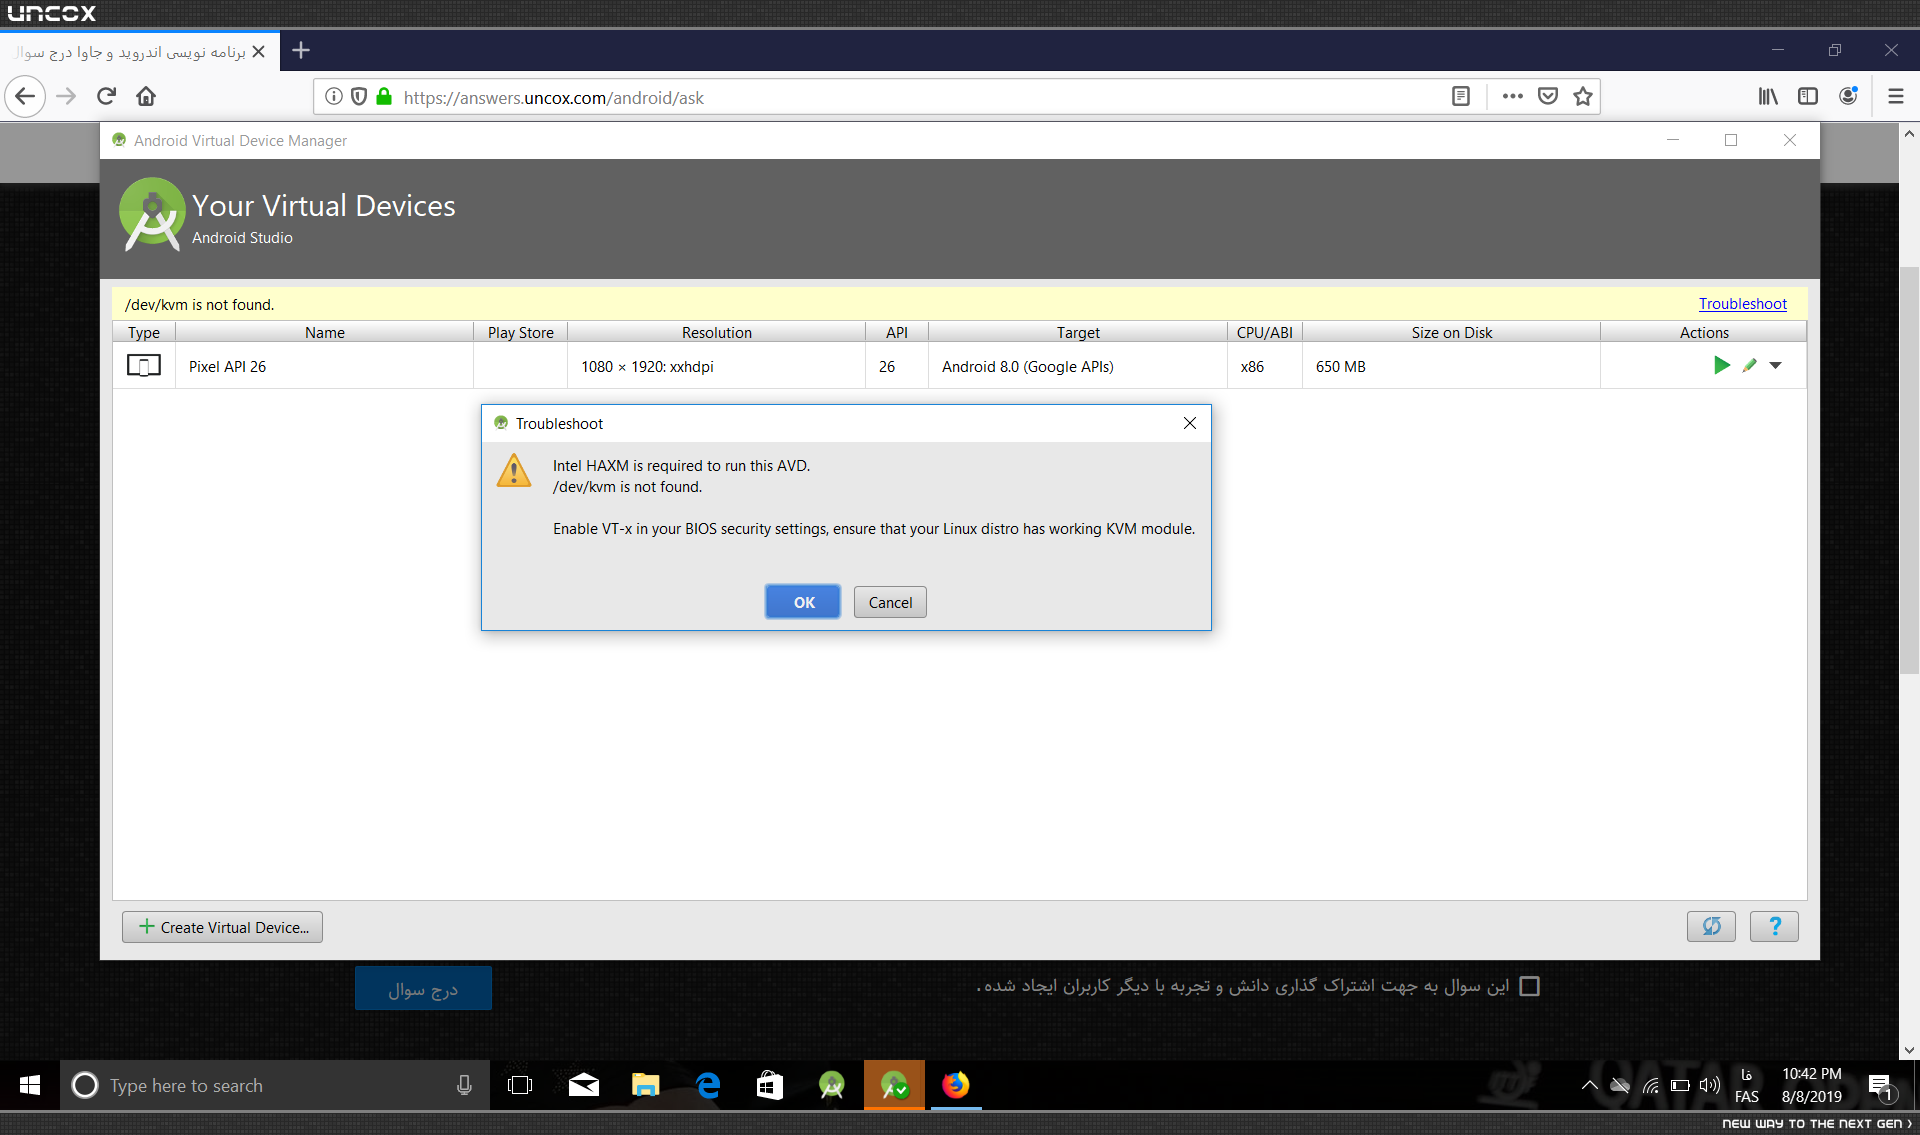Switch to Firefox in the taskbar
The width and height of the screenshot is (1920, 1135).
click(x=956, y=1086)
